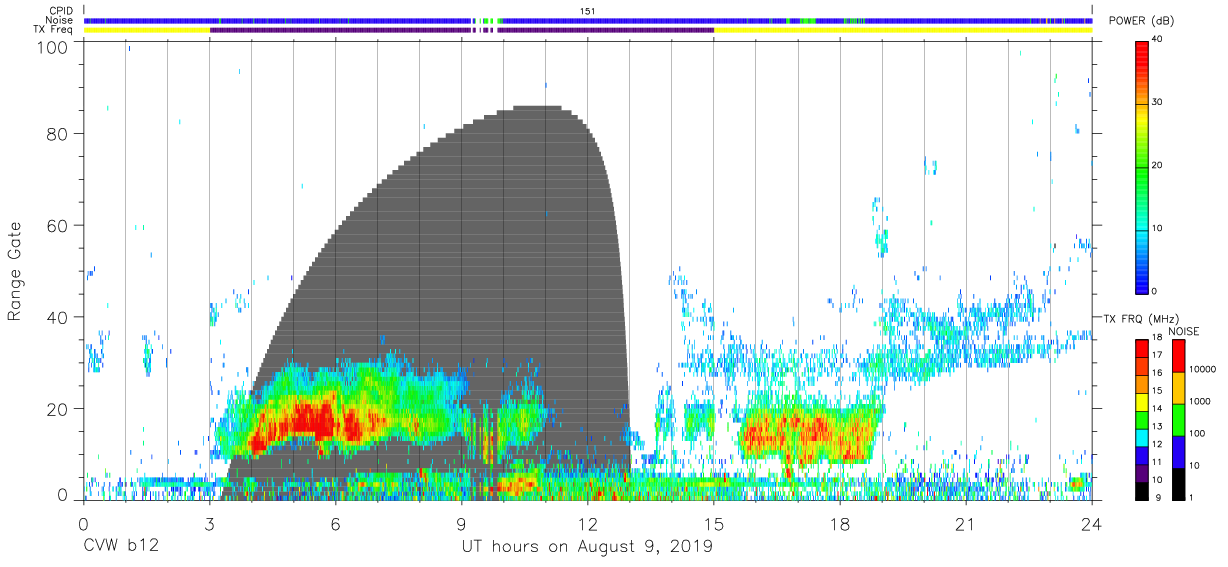
Task: Click the 'CVW b12' radar beam label
Action: coord(119,547)
